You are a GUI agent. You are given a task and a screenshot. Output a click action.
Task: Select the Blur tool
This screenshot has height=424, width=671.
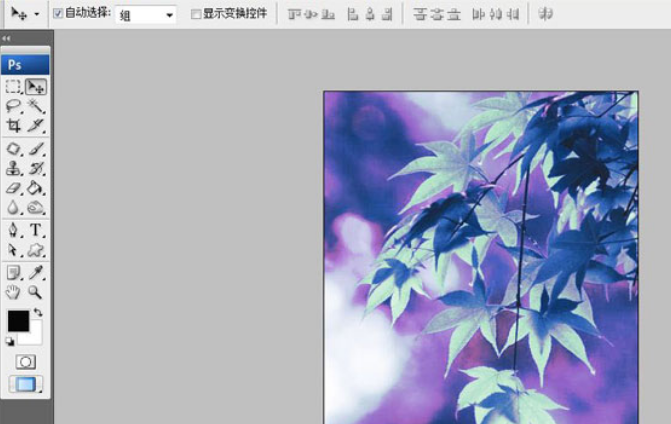(x=13, y=208)
